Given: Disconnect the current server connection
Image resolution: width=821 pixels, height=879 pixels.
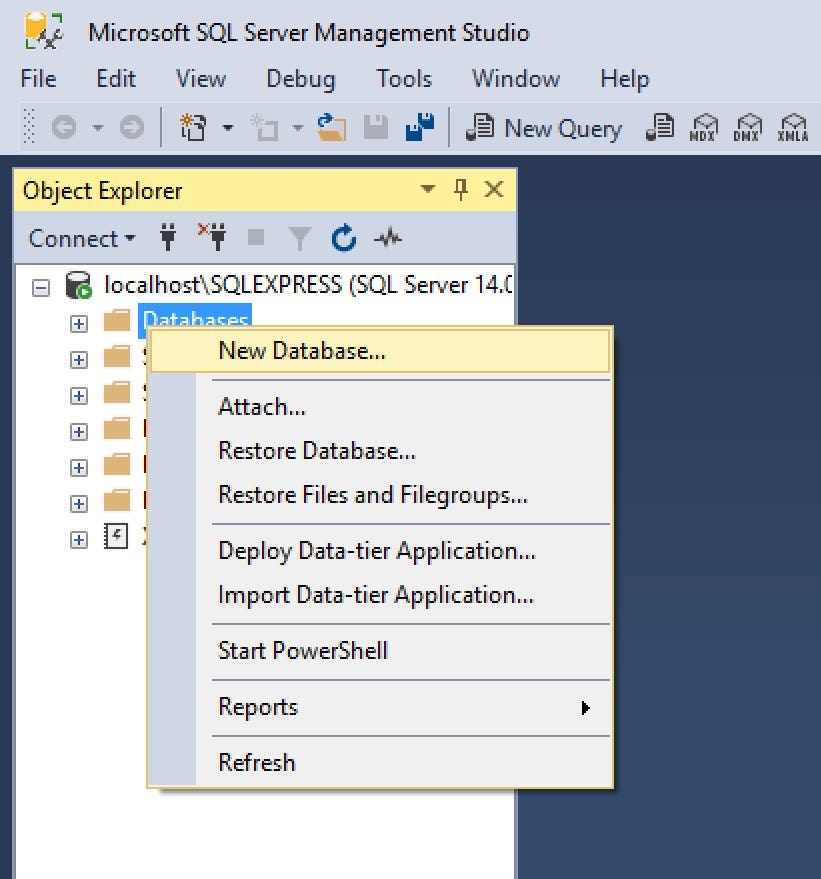Looking at the screenshot, I should [212, 238].
